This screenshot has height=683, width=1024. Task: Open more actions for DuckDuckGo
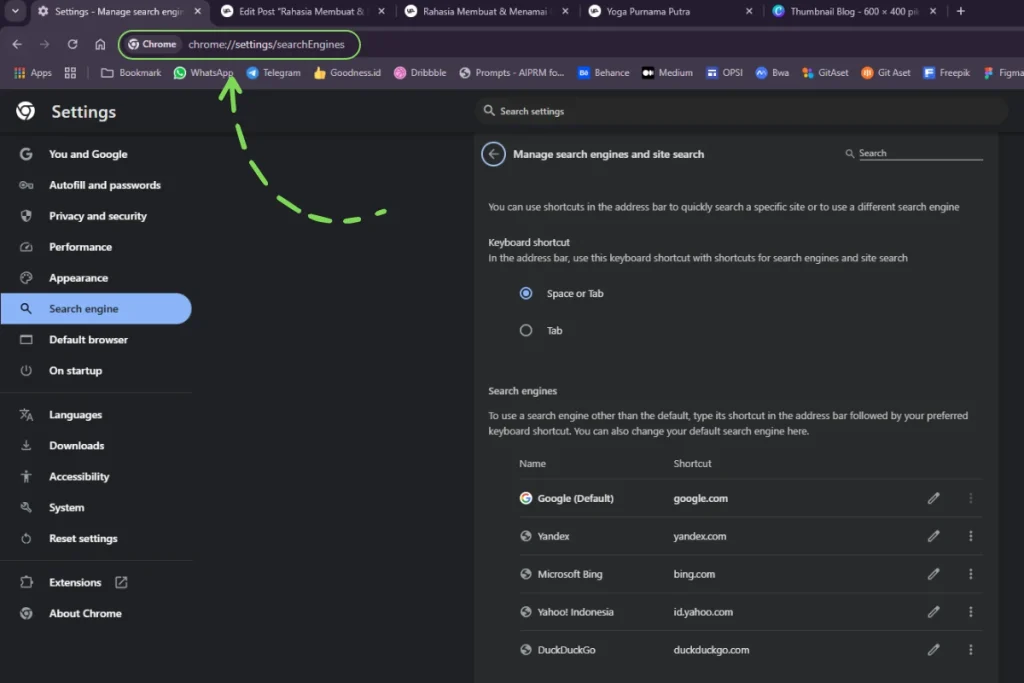[970, 649]
